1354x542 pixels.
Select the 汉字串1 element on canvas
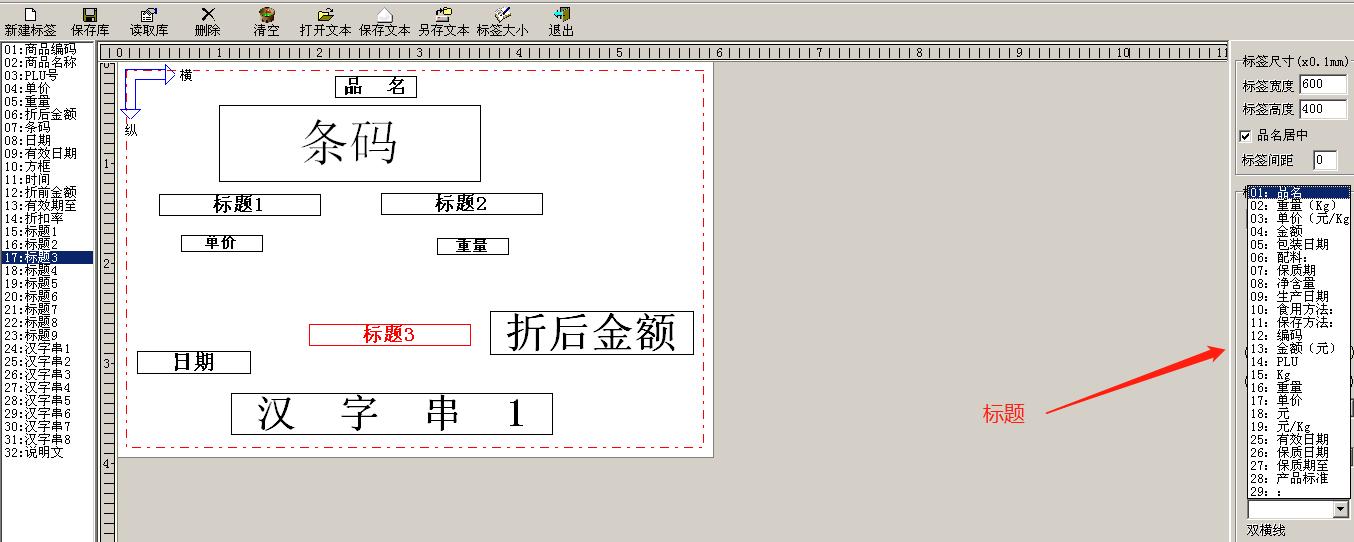coord(392,414)
